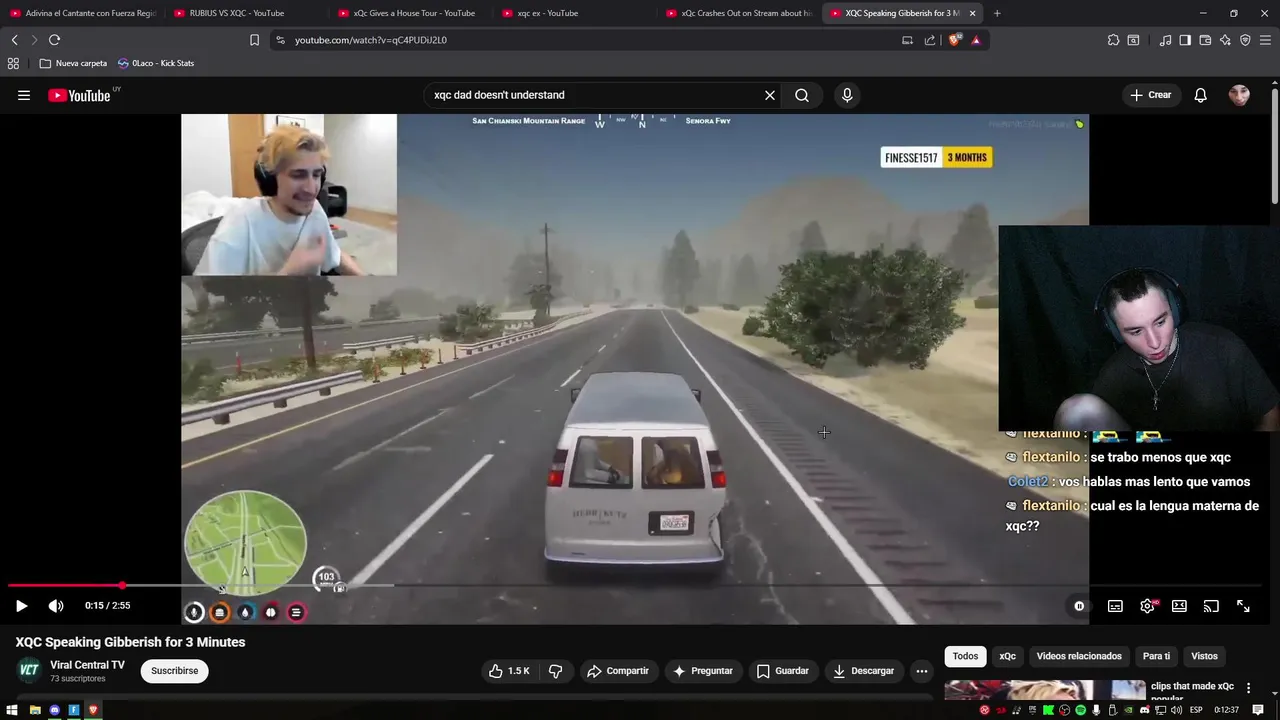Switch to theater mode
Viewport: 1280px width, 720px height.
pos(1179,606)
